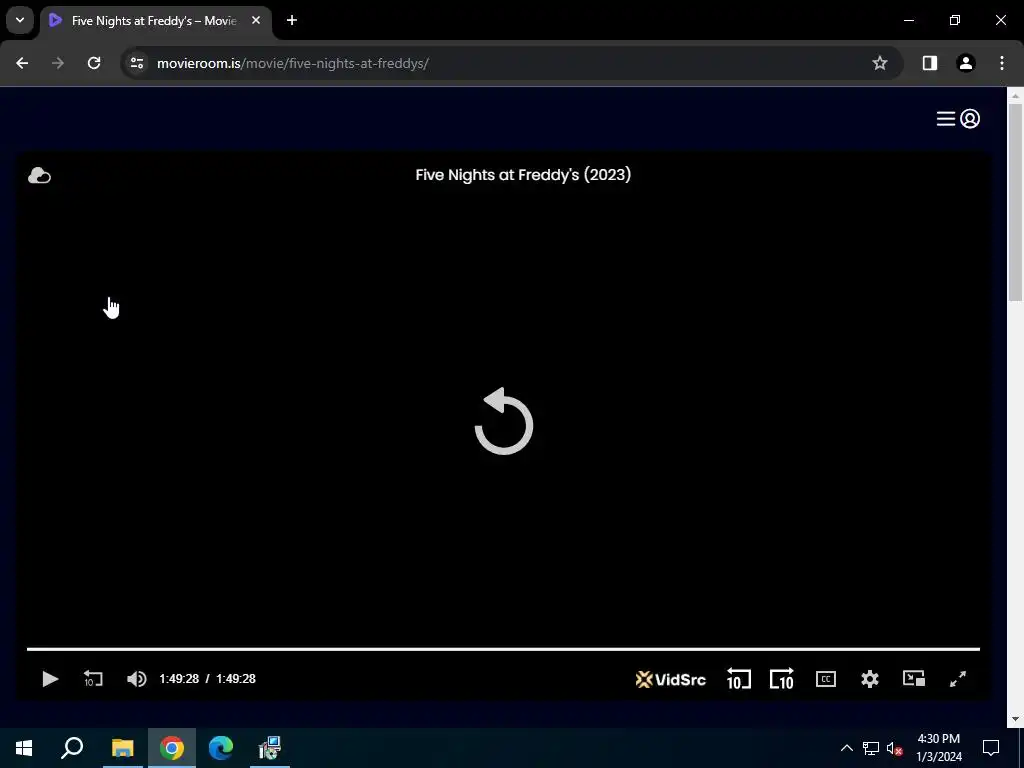
Task: Open File Explorer from the taskbar
Action: coord(122,748)
